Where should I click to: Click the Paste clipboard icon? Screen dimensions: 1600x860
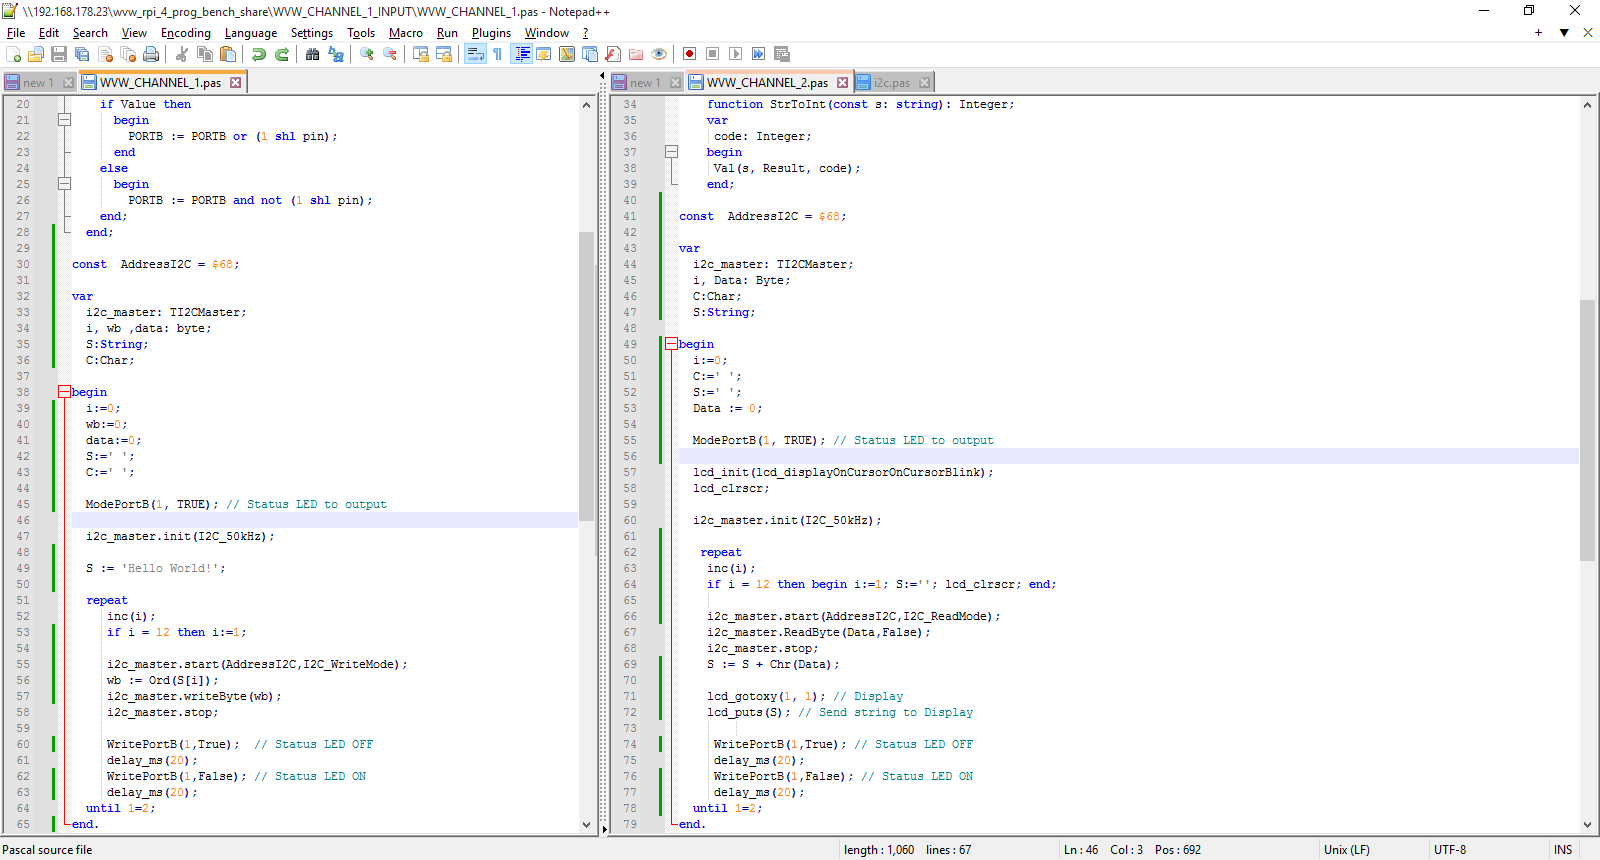[228, 54]
